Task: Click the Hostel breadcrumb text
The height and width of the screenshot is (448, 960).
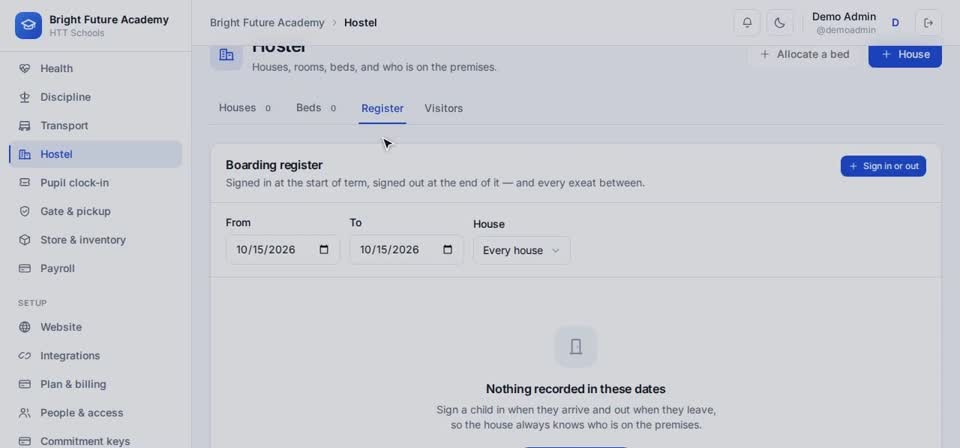Action: coord(361,23)
